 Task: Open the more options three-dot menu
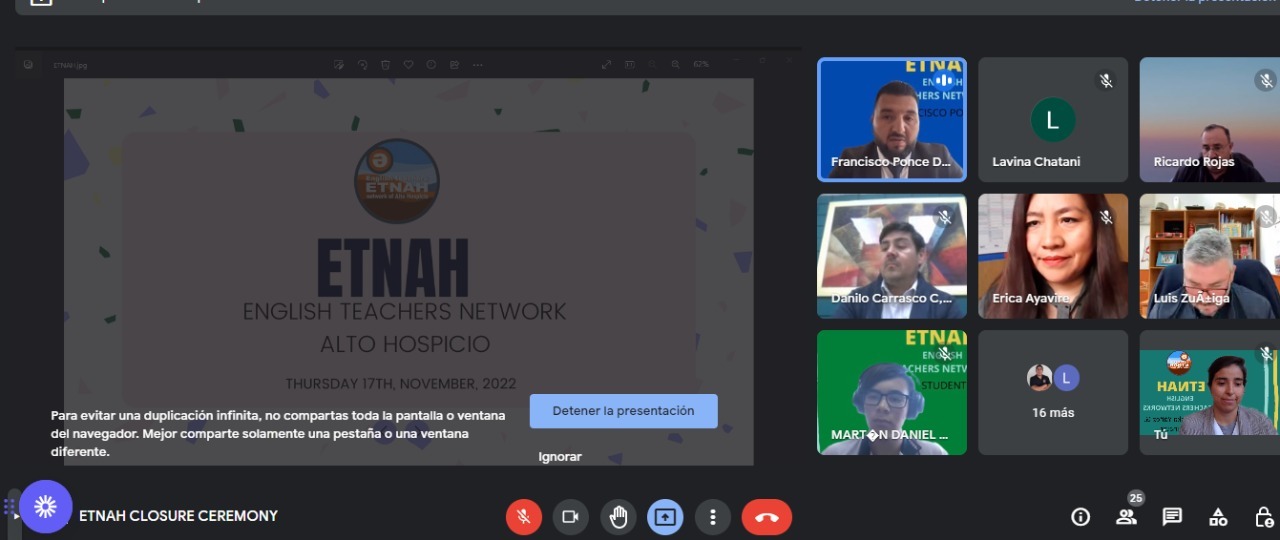[x=713, y=517]
